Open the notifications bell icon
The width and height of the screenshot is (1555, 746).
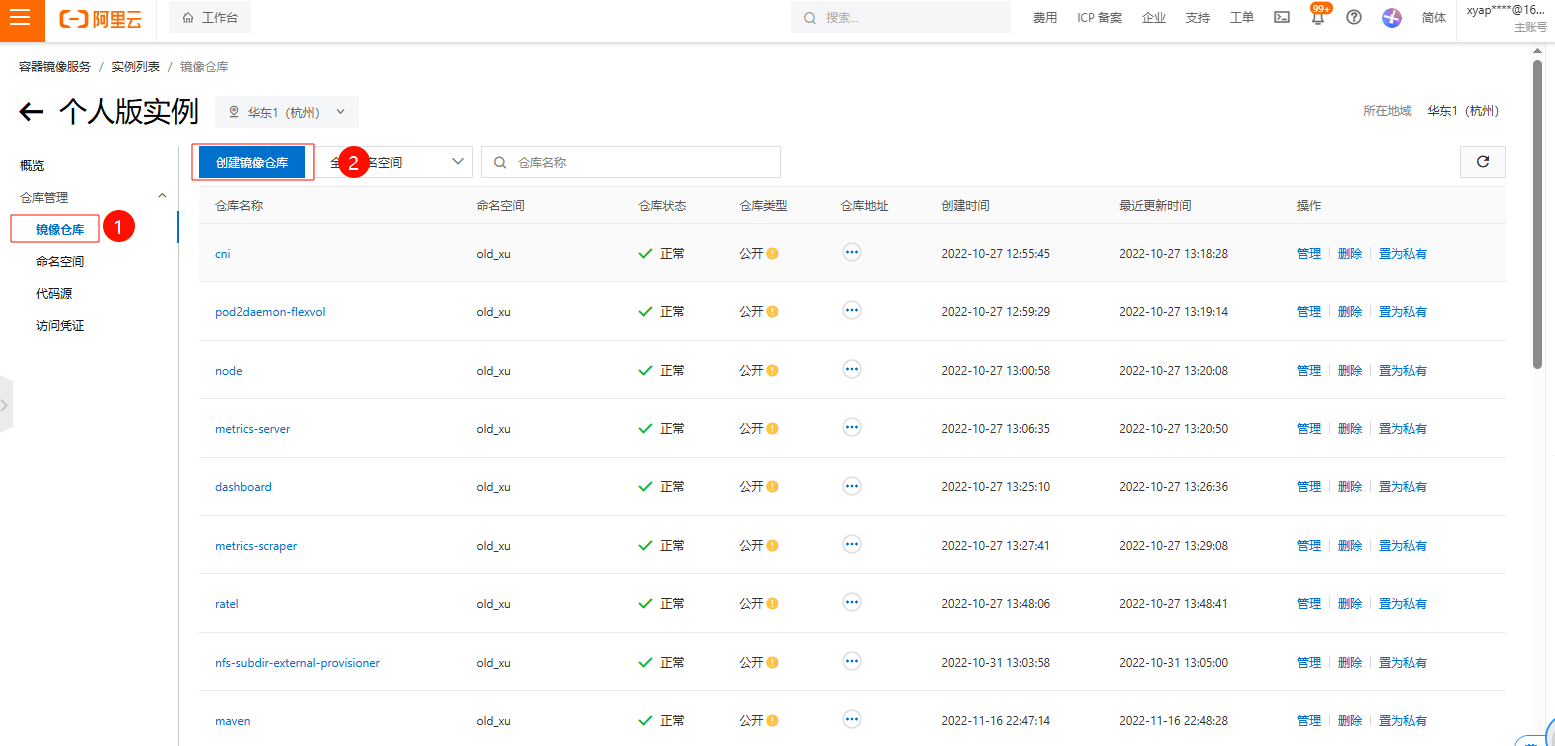click(1317, 18)
